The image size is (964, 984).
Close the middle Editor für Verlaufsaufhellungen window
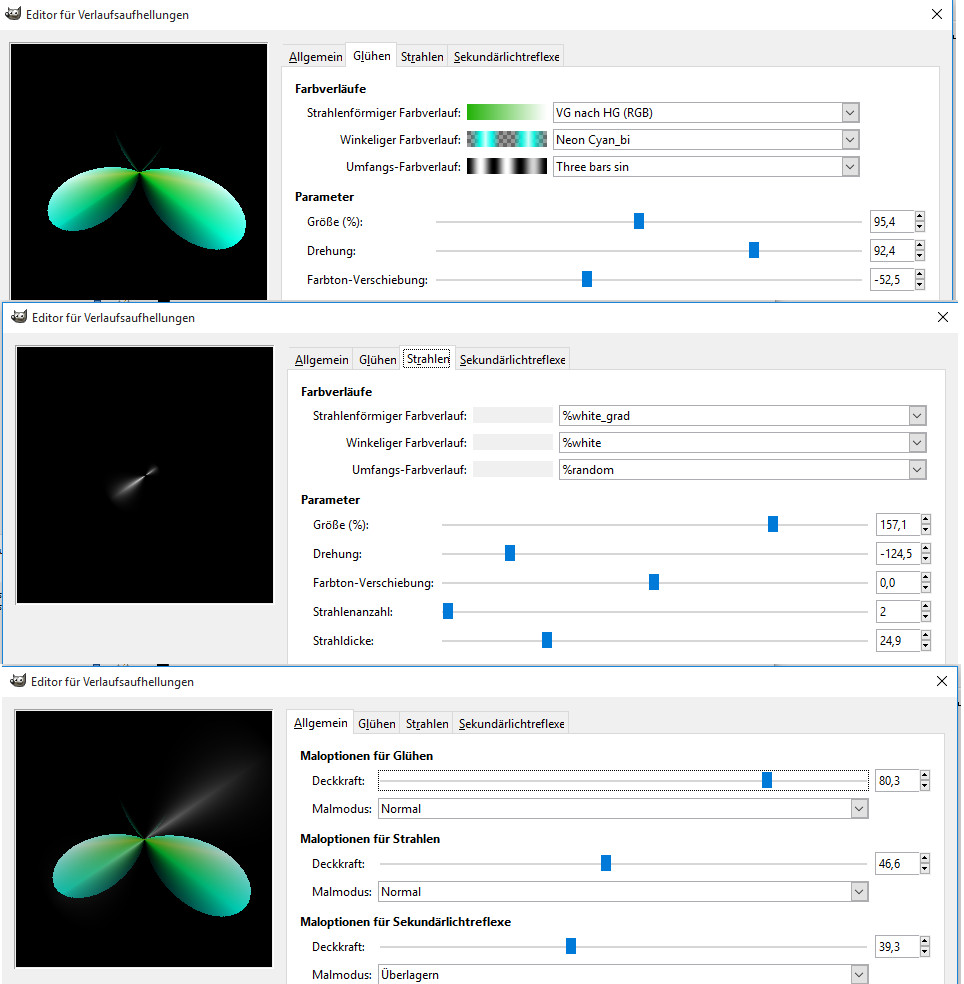[x=943, y=317]
